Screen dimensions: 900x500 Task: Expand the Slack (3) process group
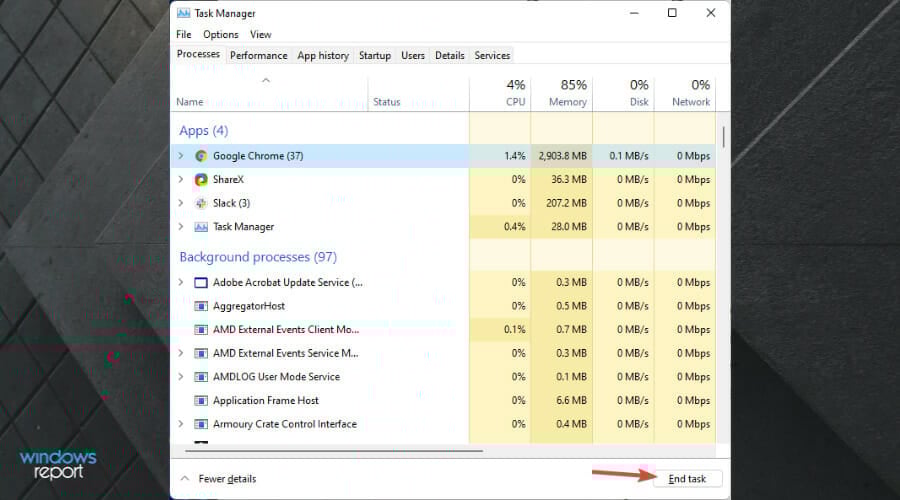(181, 203)
